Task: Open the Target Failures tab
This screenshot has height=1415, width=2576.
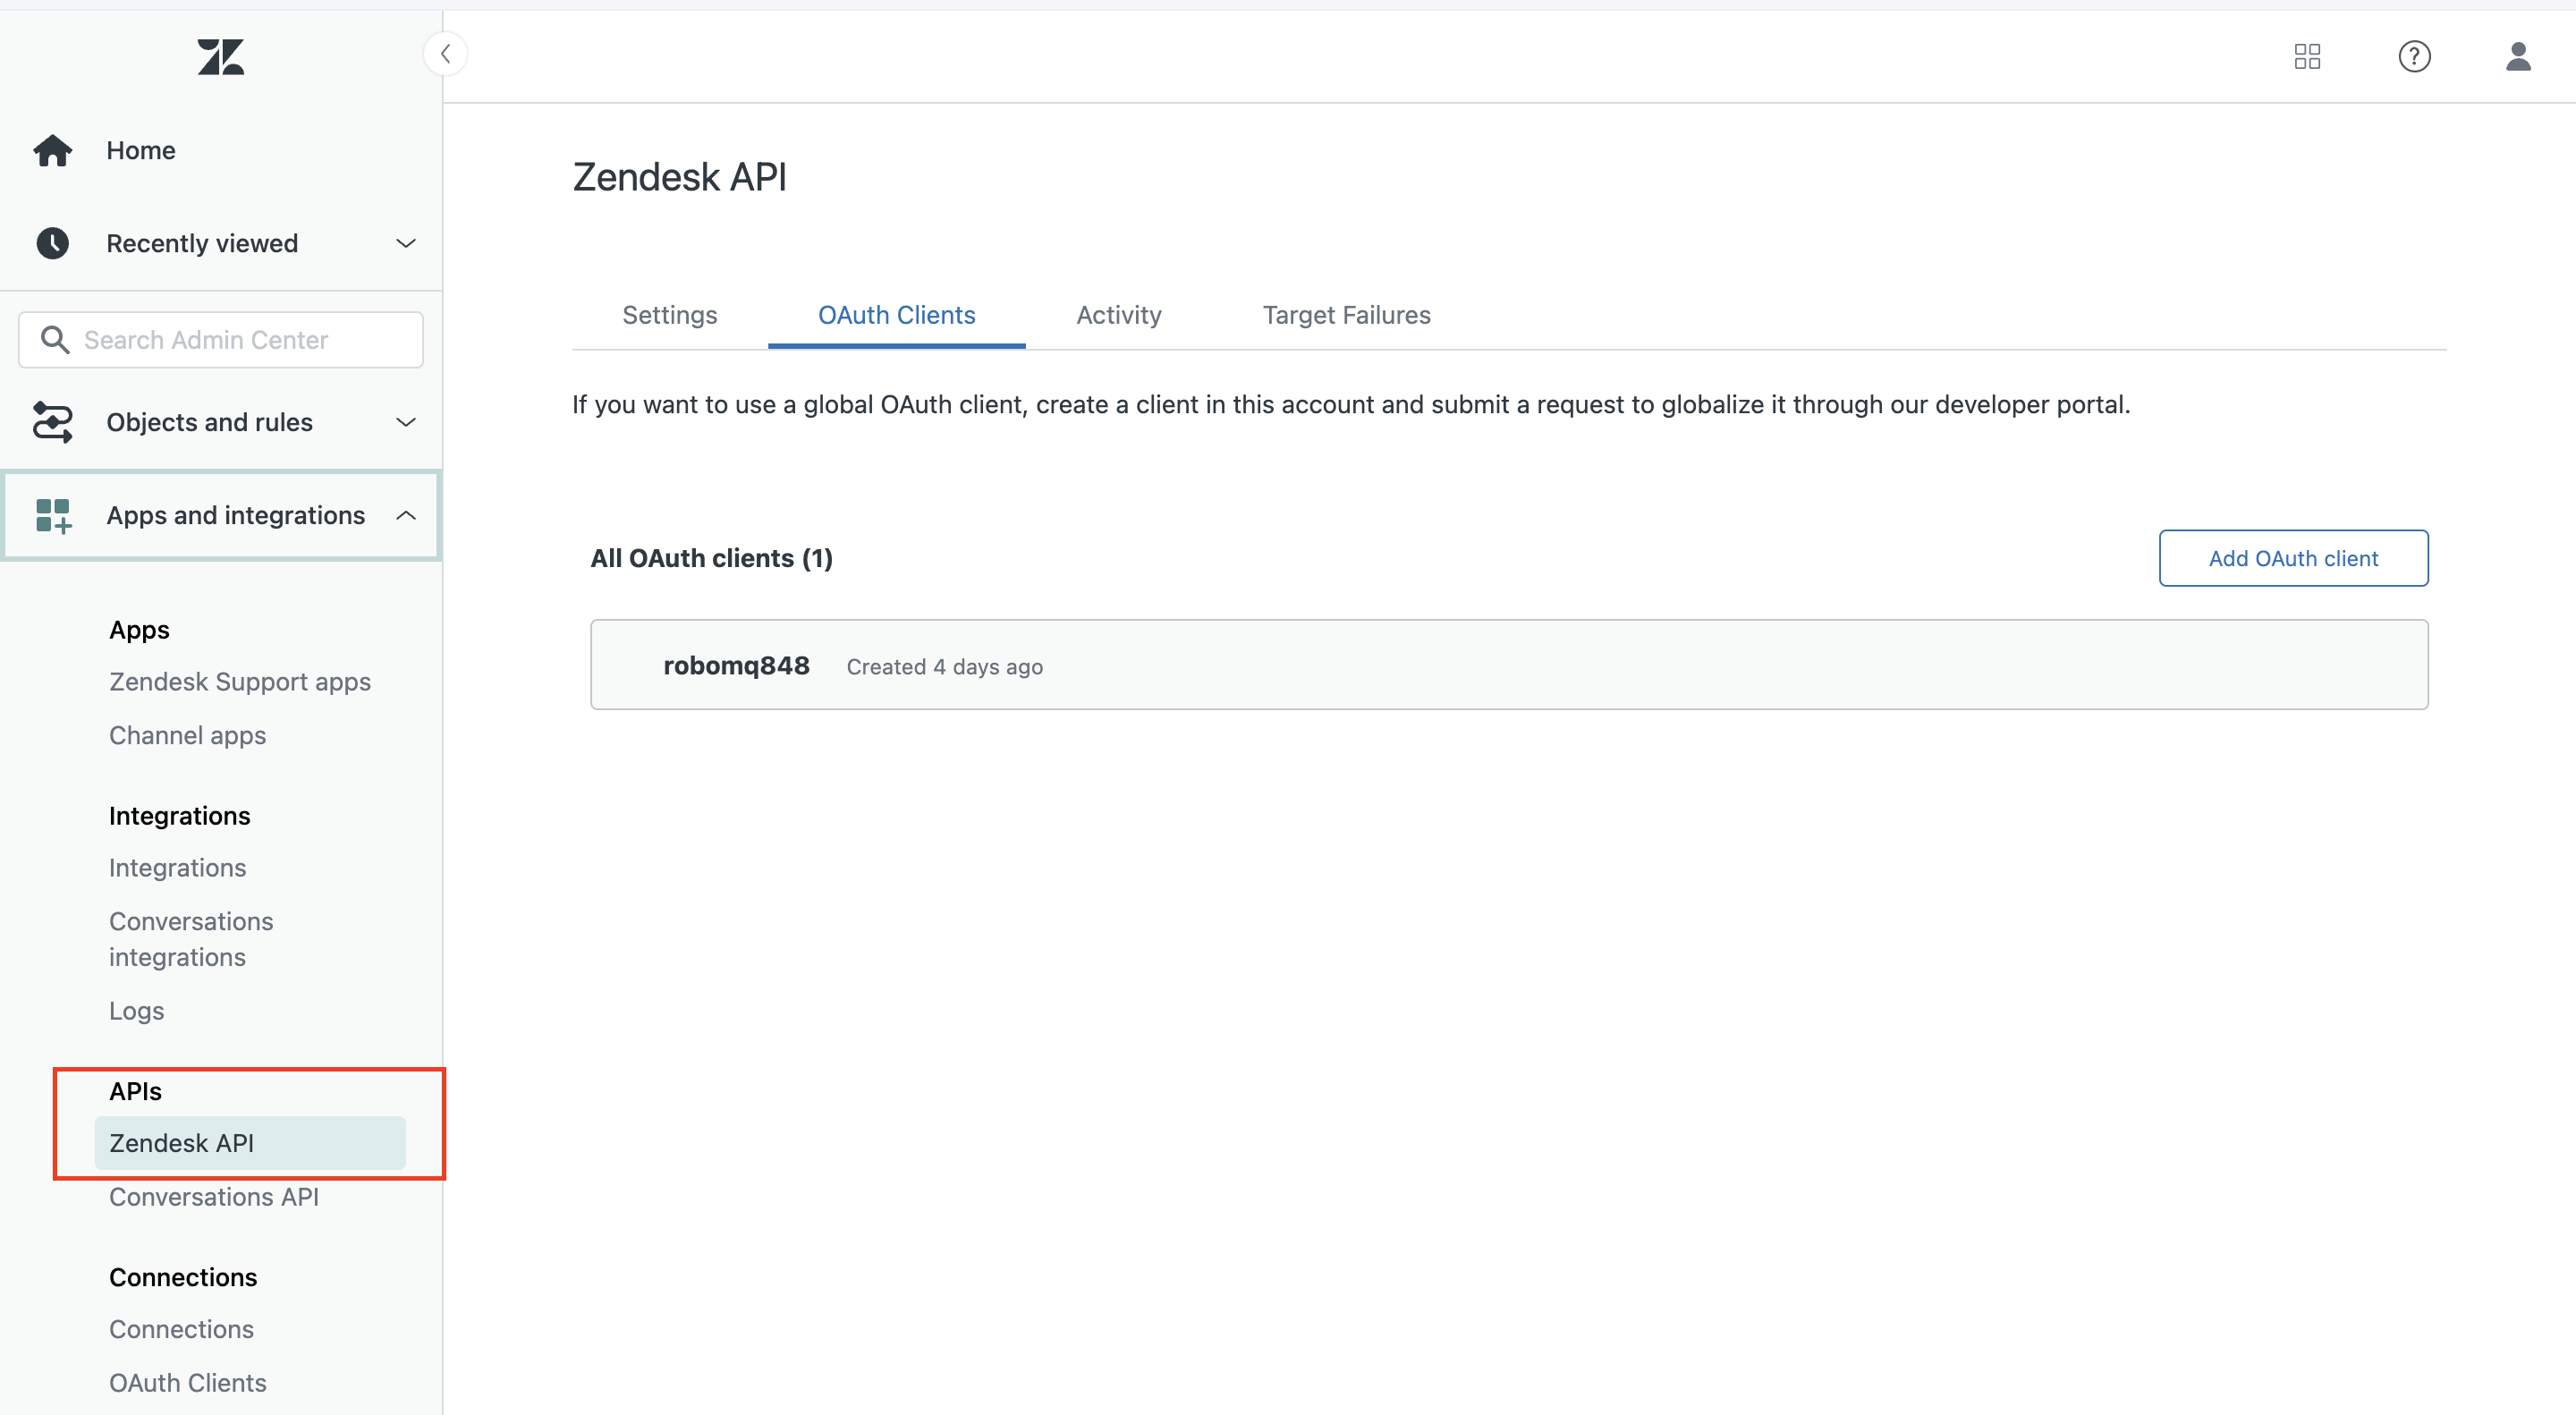Action: 1346,315
